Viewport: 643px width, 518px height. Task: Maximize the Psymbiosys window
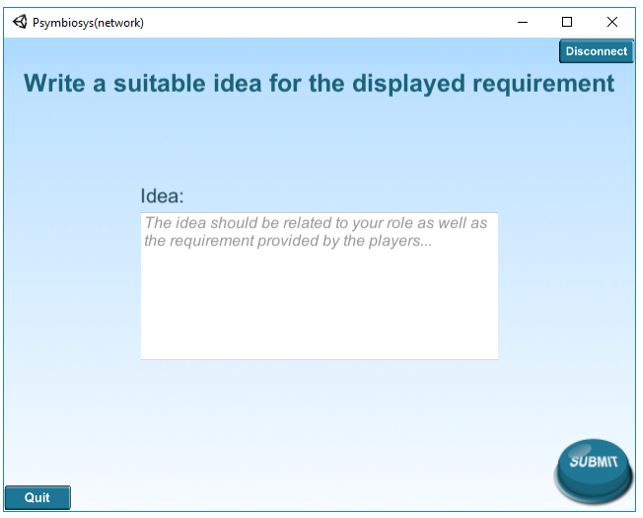point(567,22)
